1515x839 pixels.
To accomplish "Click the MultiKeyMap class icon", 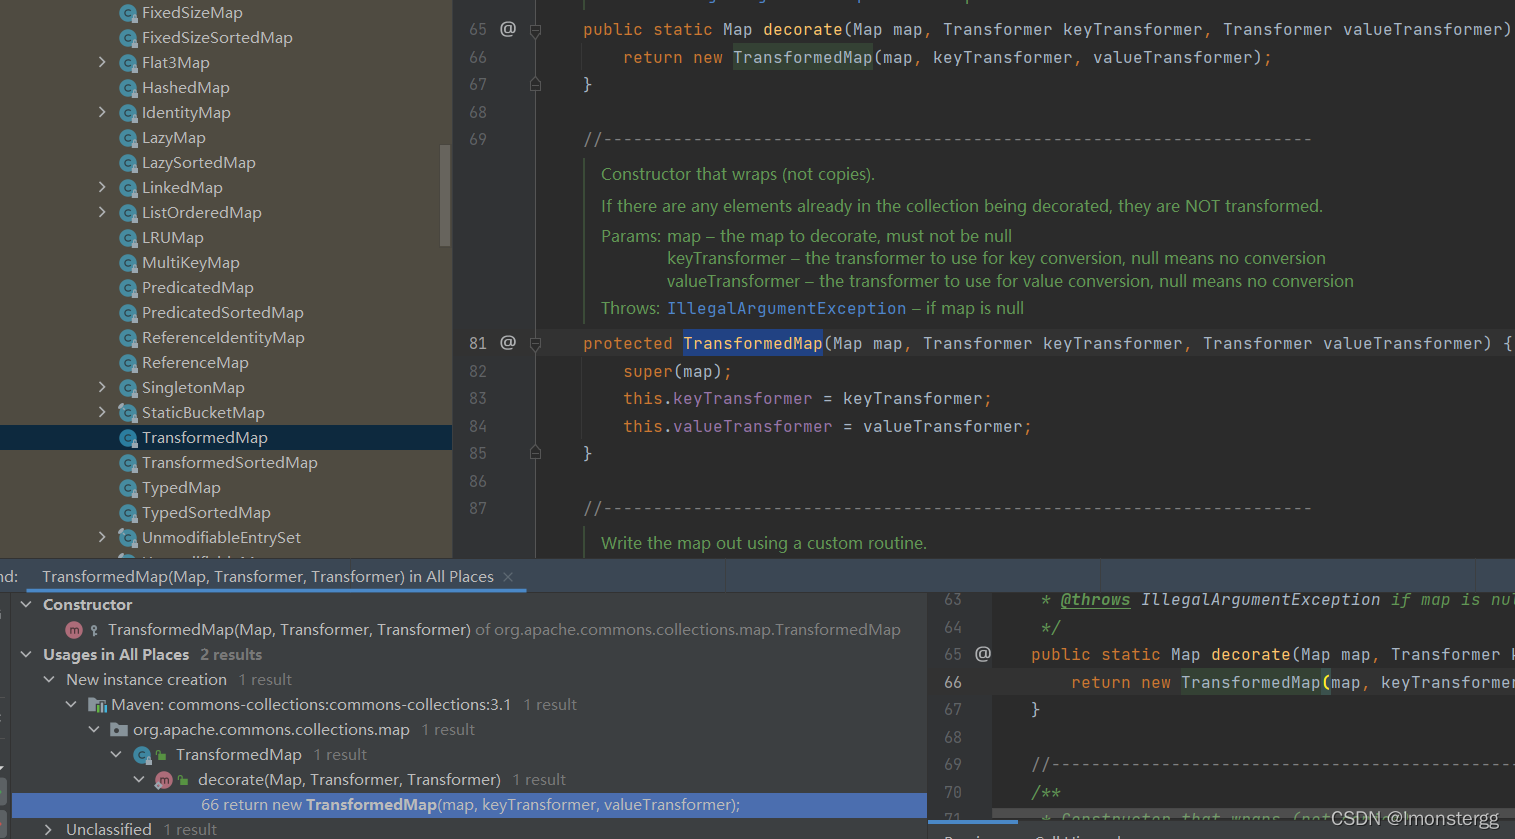I will [x=128, y=263].
